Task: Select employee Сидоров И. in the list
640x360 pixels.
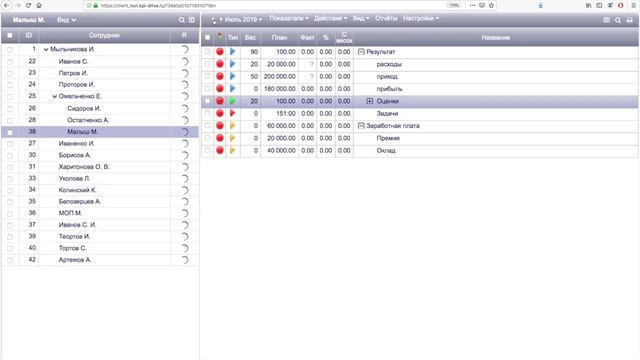Action: pyautogui.click(x=84, y=108)
